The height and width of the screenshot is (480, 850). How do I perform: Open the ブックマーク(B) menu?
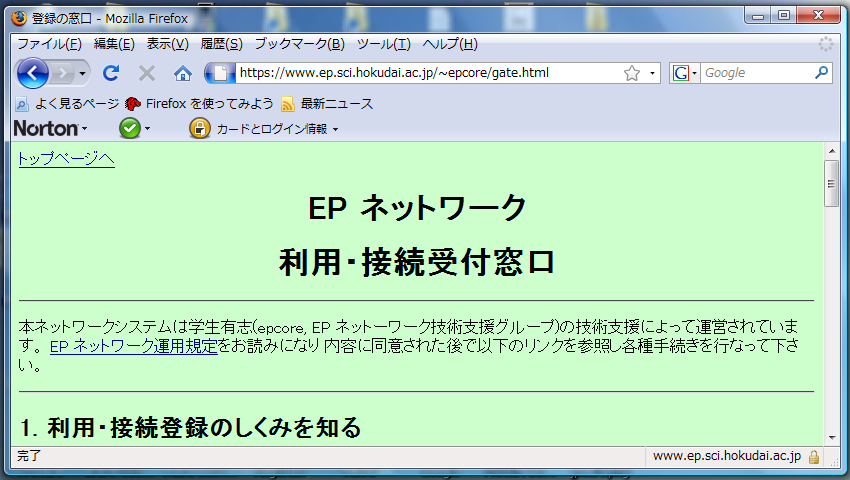(x=300, y=44)
